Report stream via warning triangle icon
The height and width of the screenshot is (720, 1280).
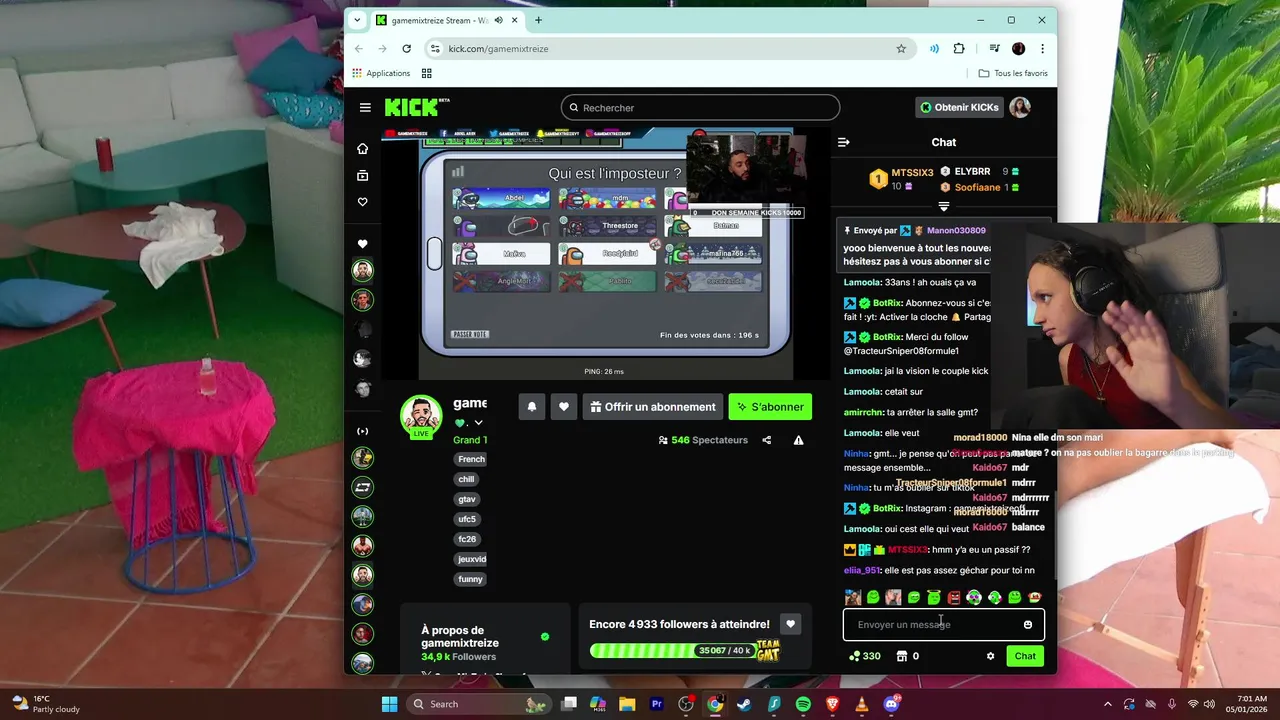tap(798, 440)
